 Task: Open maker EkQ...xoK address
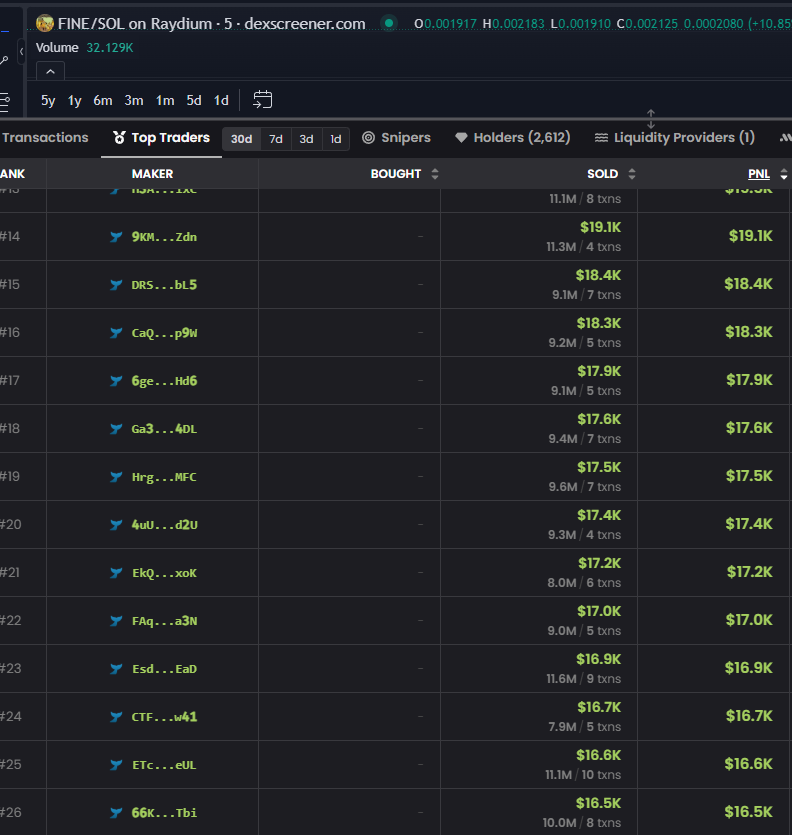coord(164,572)
